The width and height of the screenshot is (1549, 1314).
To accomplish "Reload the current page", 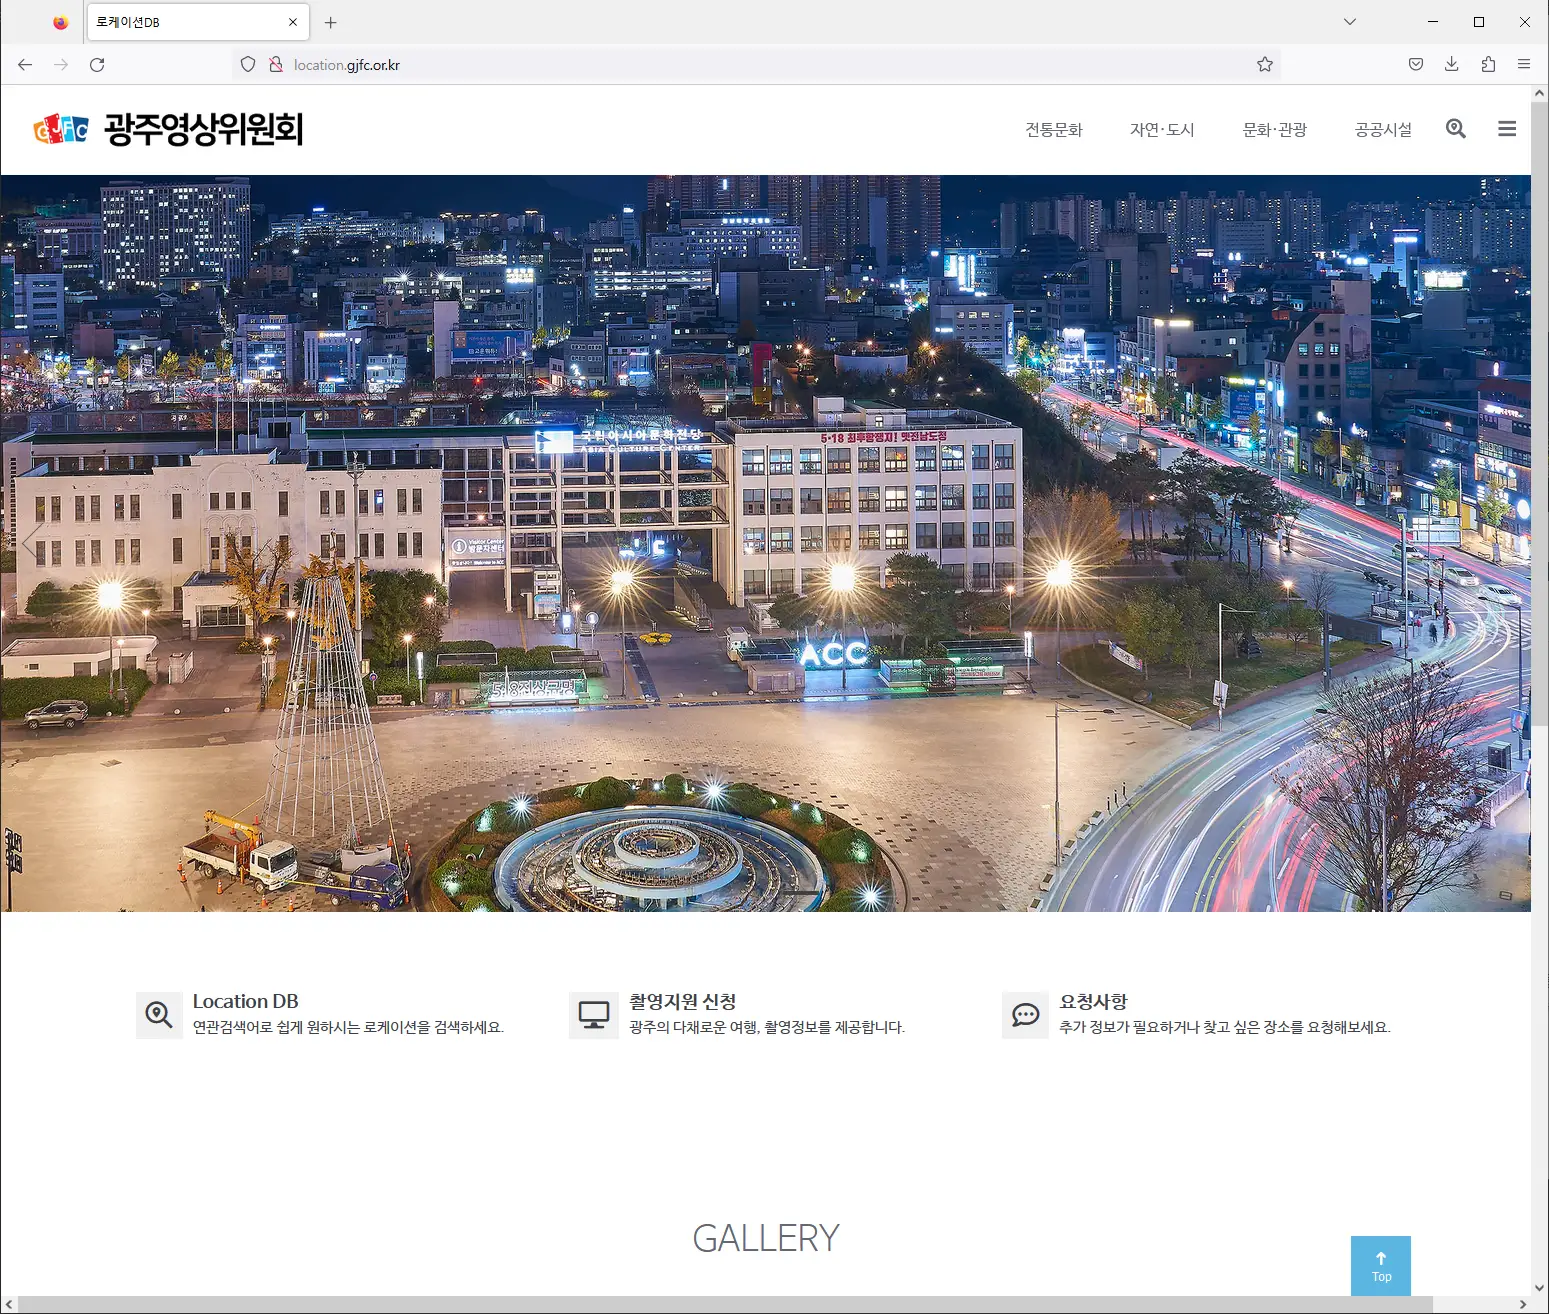I will click(97, 65).
